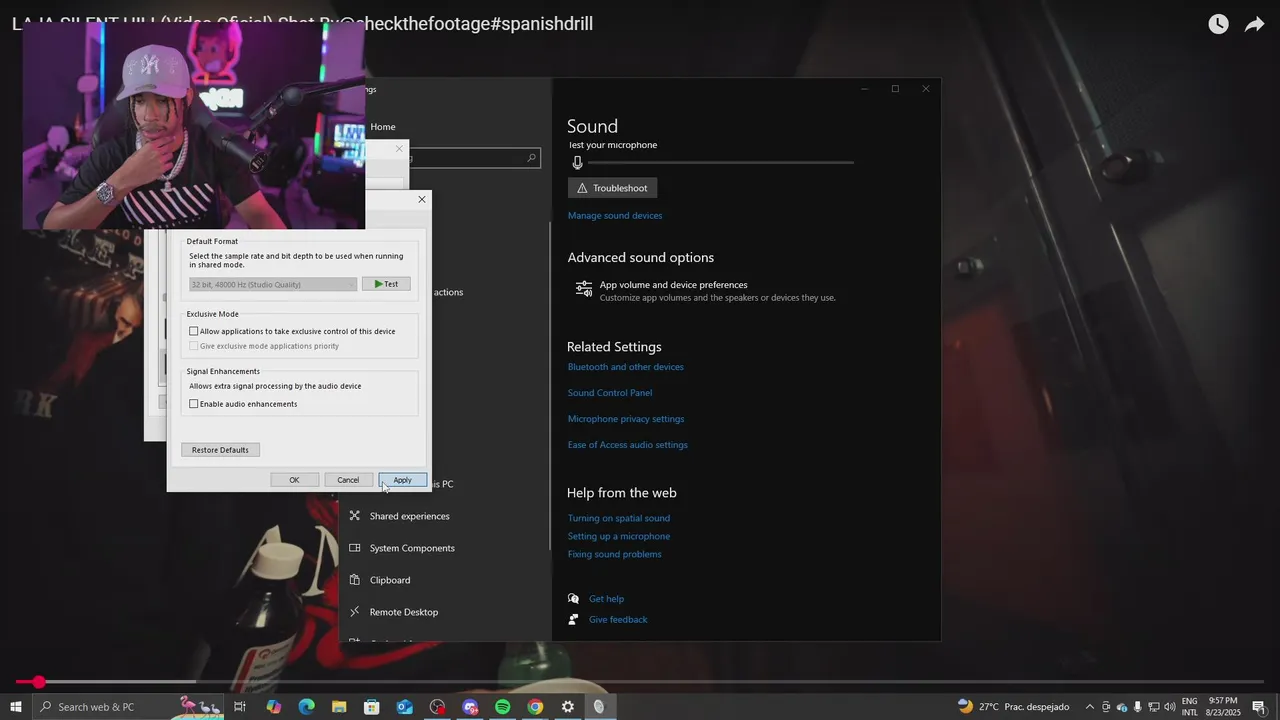
Task: Click the microphone icon under Test your microphone
Action: tap(577, 162)
